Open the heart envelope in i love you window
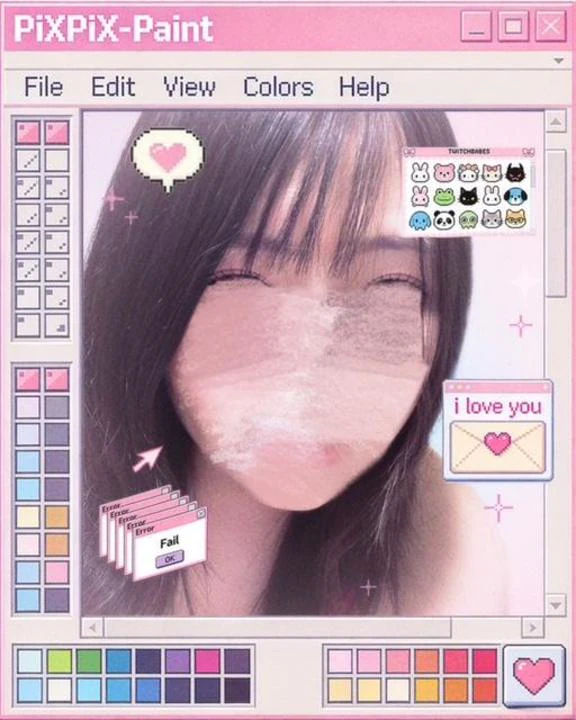Screen dimensions: 576x720 pyautogui.click(x=498, y=448)
